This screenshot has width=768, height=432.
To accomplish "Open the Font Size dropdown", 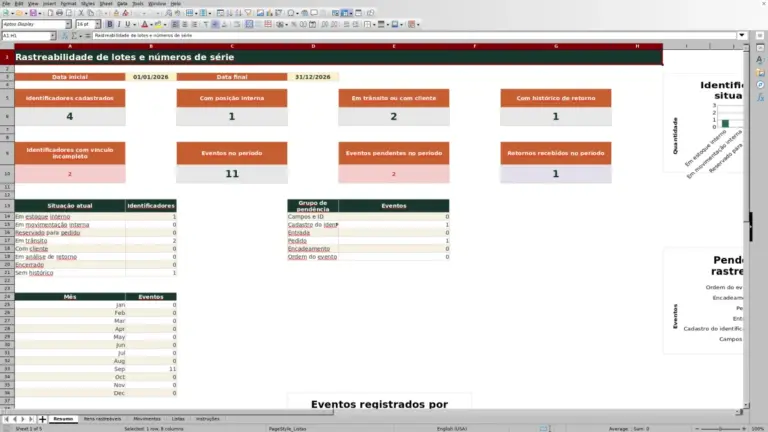I will point(97,24).
